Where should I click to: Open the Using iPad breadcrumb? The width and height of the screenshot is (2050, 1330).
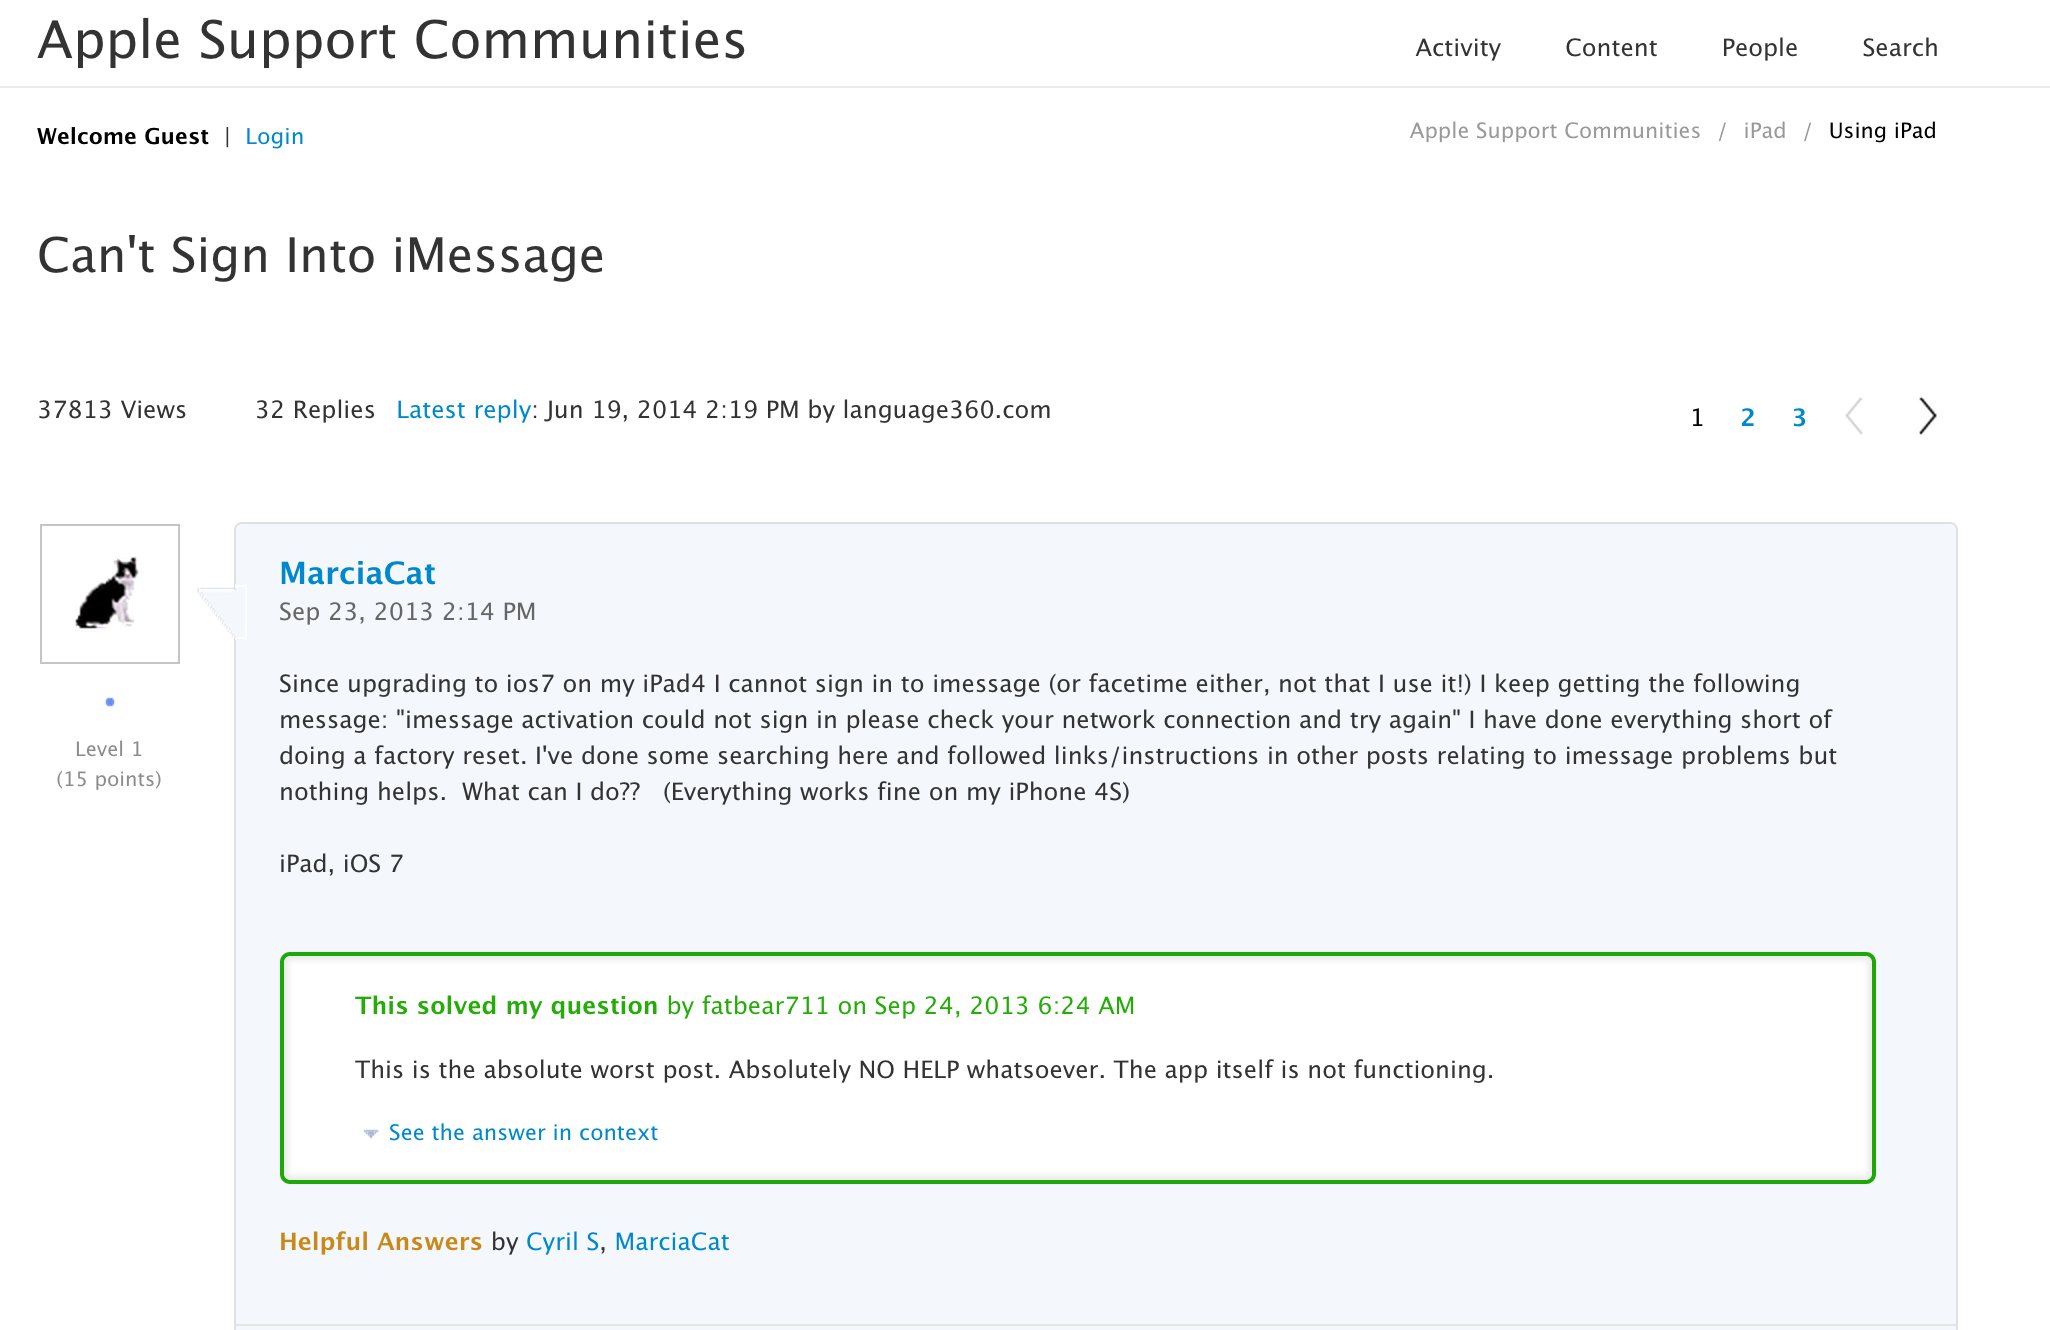(x=1881, y=130)
